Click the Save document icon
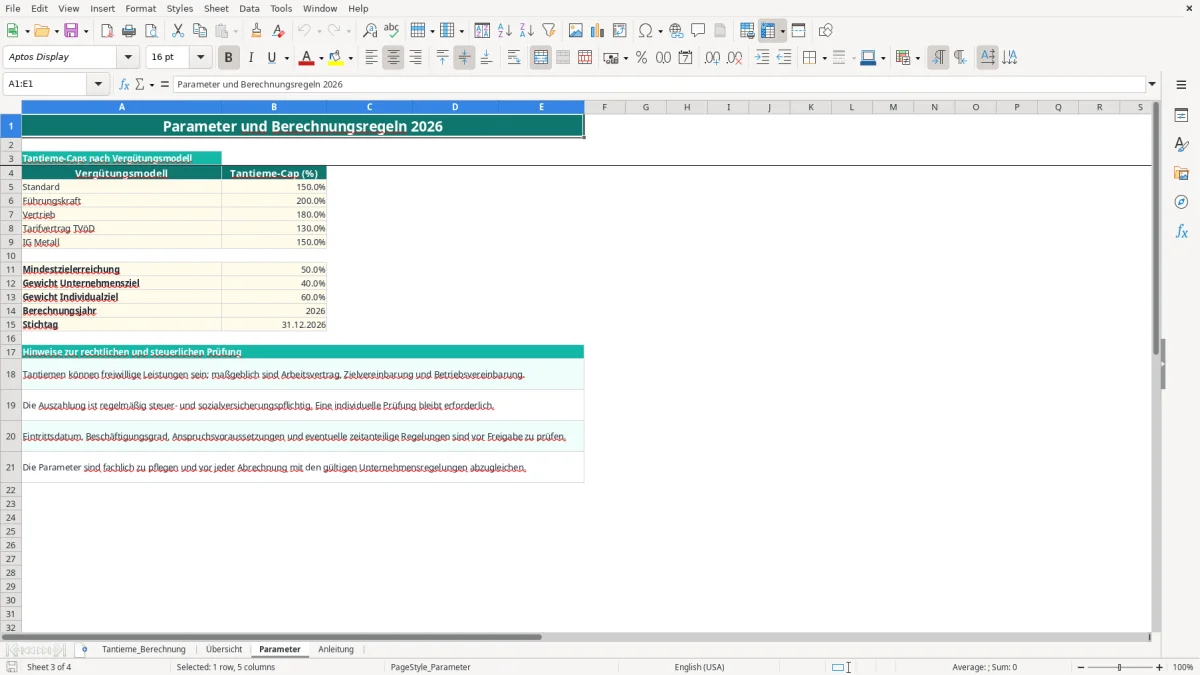 [71, 31]
